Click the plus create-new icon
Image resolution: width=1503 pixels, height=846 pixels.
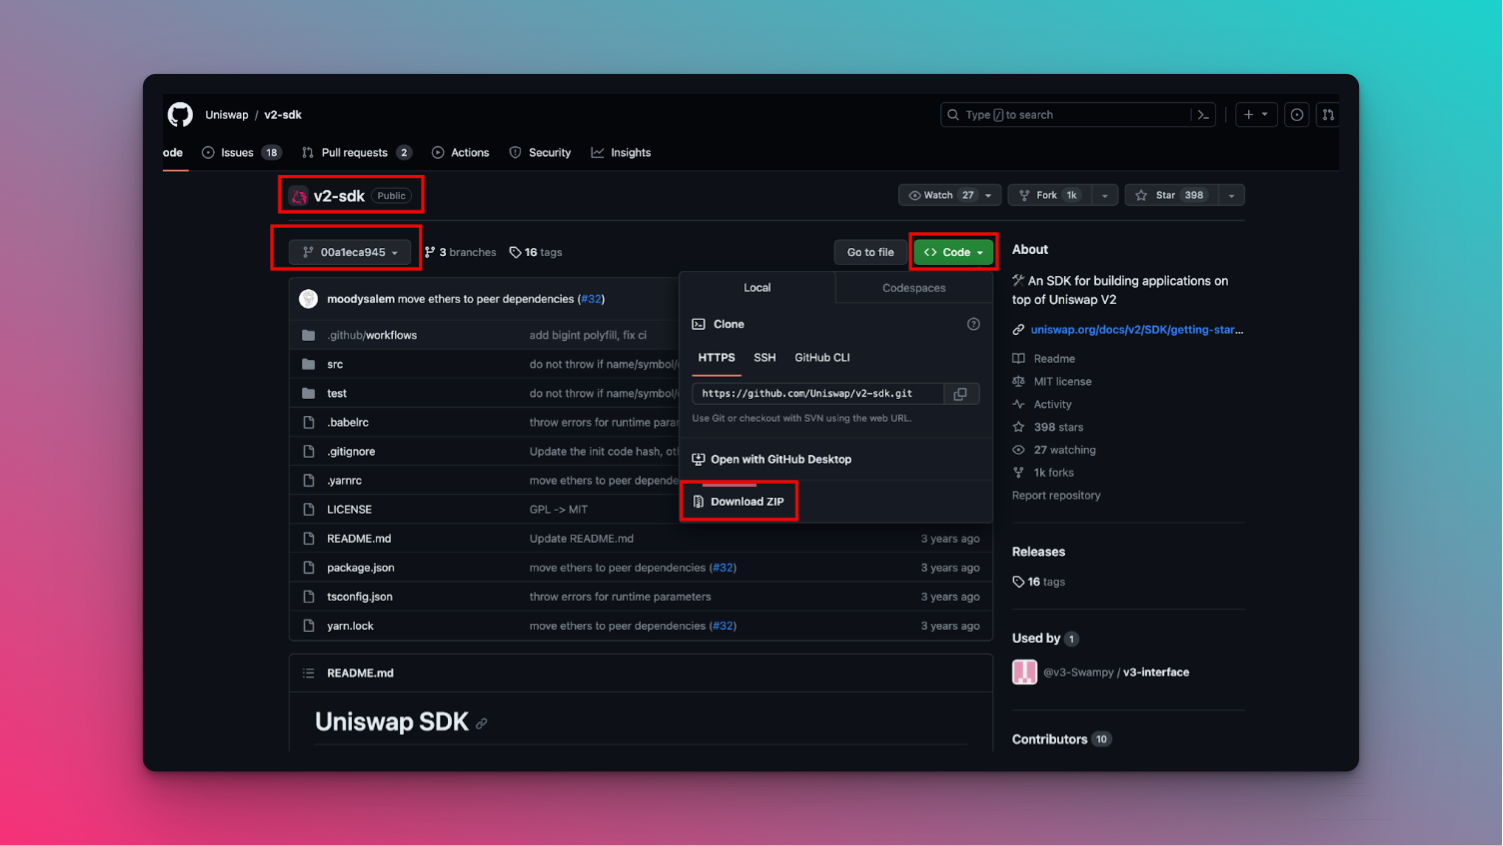click(1248, 115)
